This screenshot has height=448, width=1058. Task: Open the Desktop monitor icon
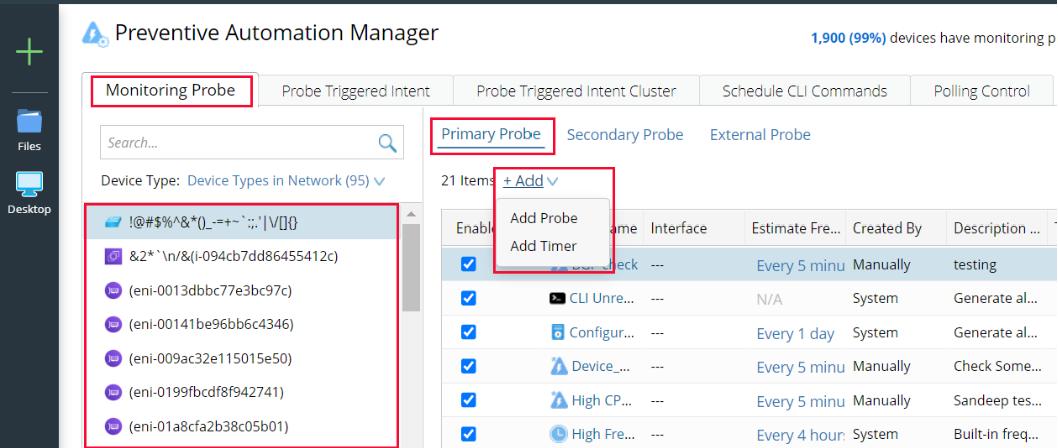29,185
